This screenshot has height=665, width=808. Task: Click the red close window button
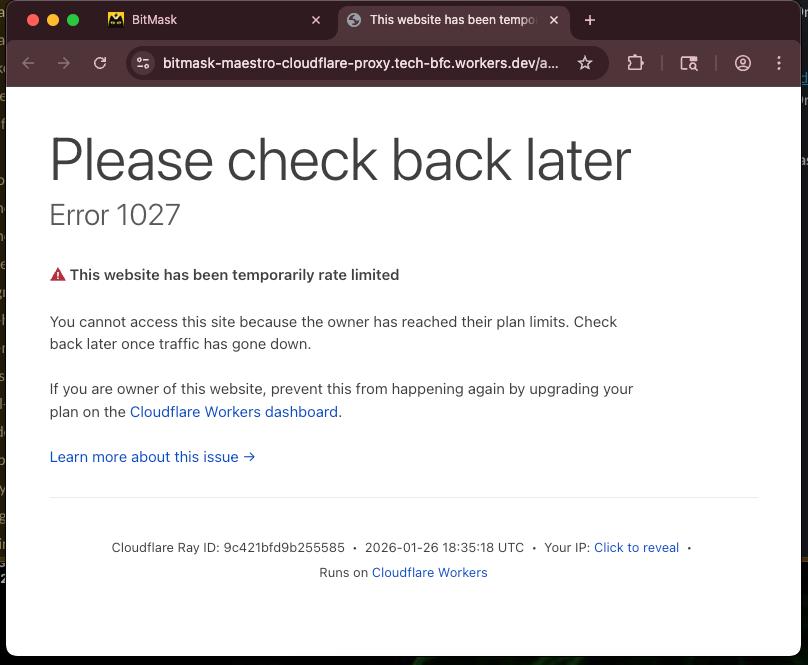point(33,20)
